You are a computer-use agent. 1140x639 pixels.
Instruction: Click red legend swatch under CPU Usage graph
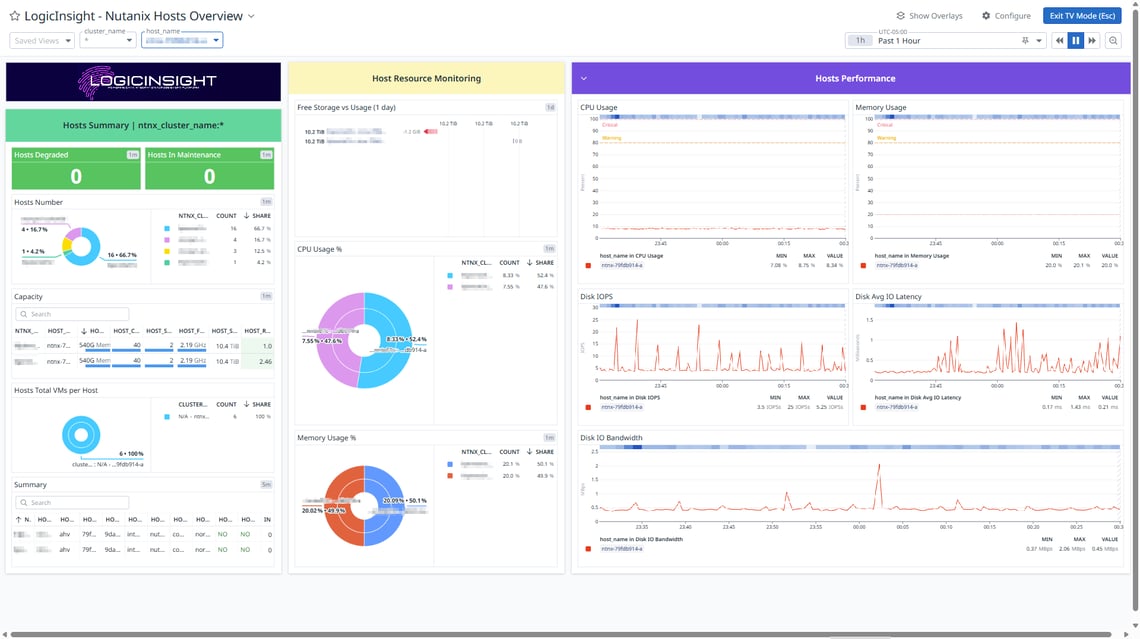[x=588, y=265]
